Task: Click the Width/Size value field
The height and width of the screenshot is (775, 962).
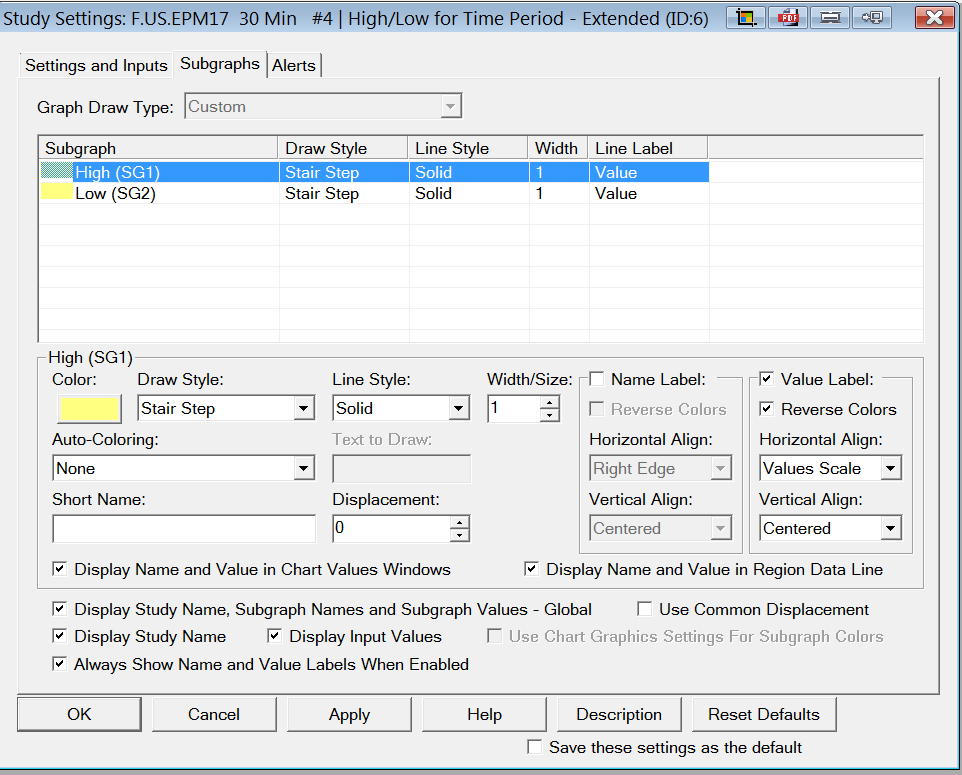Action: coord(514,409)
